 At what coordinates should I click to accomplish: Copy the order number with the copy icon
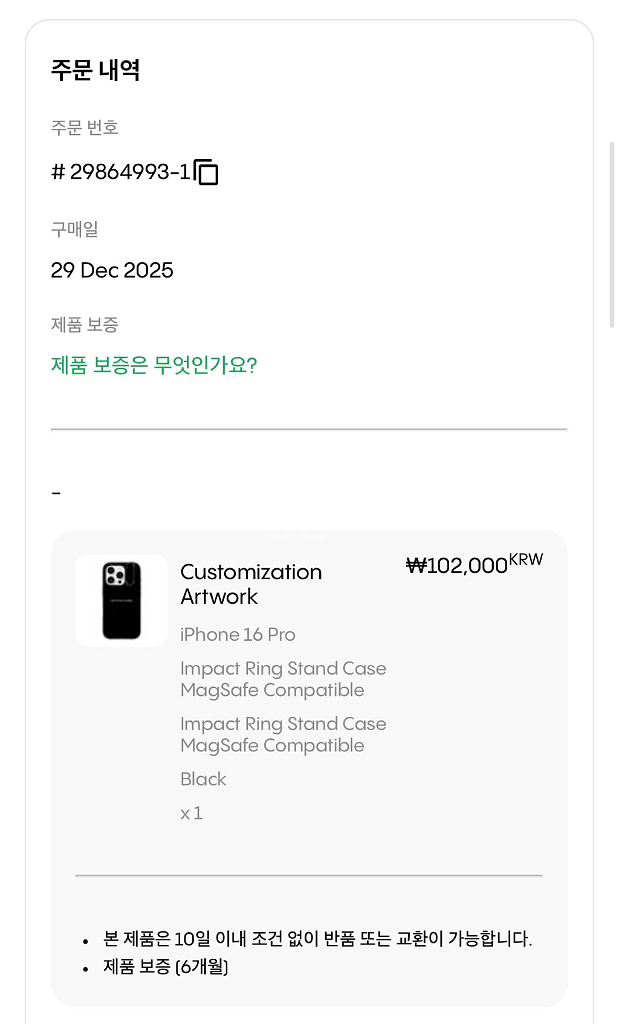(207, 172)
